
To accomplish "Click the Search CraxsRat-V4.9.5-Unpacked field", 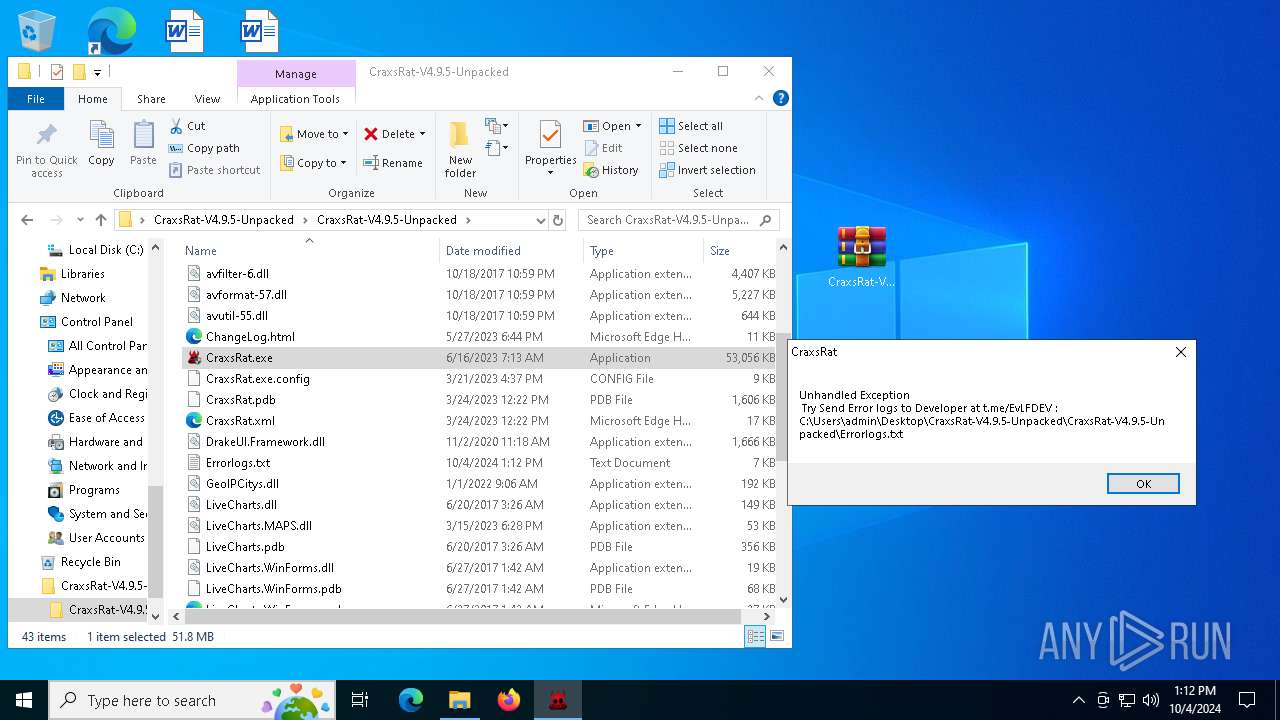I will coord(678,220).
